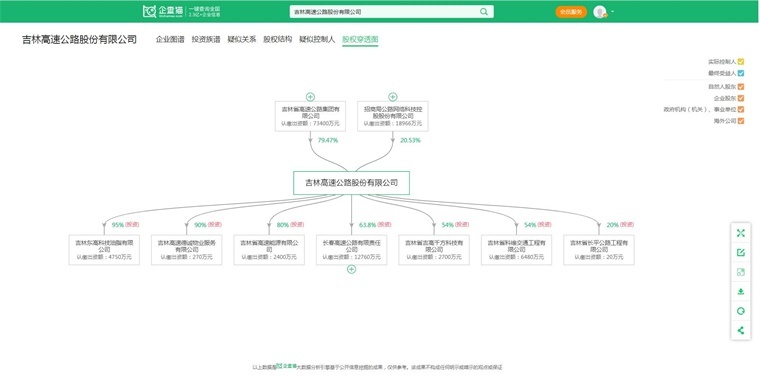This screenshot has height=377, width=760.
Task: Switch to the 股权结构 tab
Action: coord(277,40)
